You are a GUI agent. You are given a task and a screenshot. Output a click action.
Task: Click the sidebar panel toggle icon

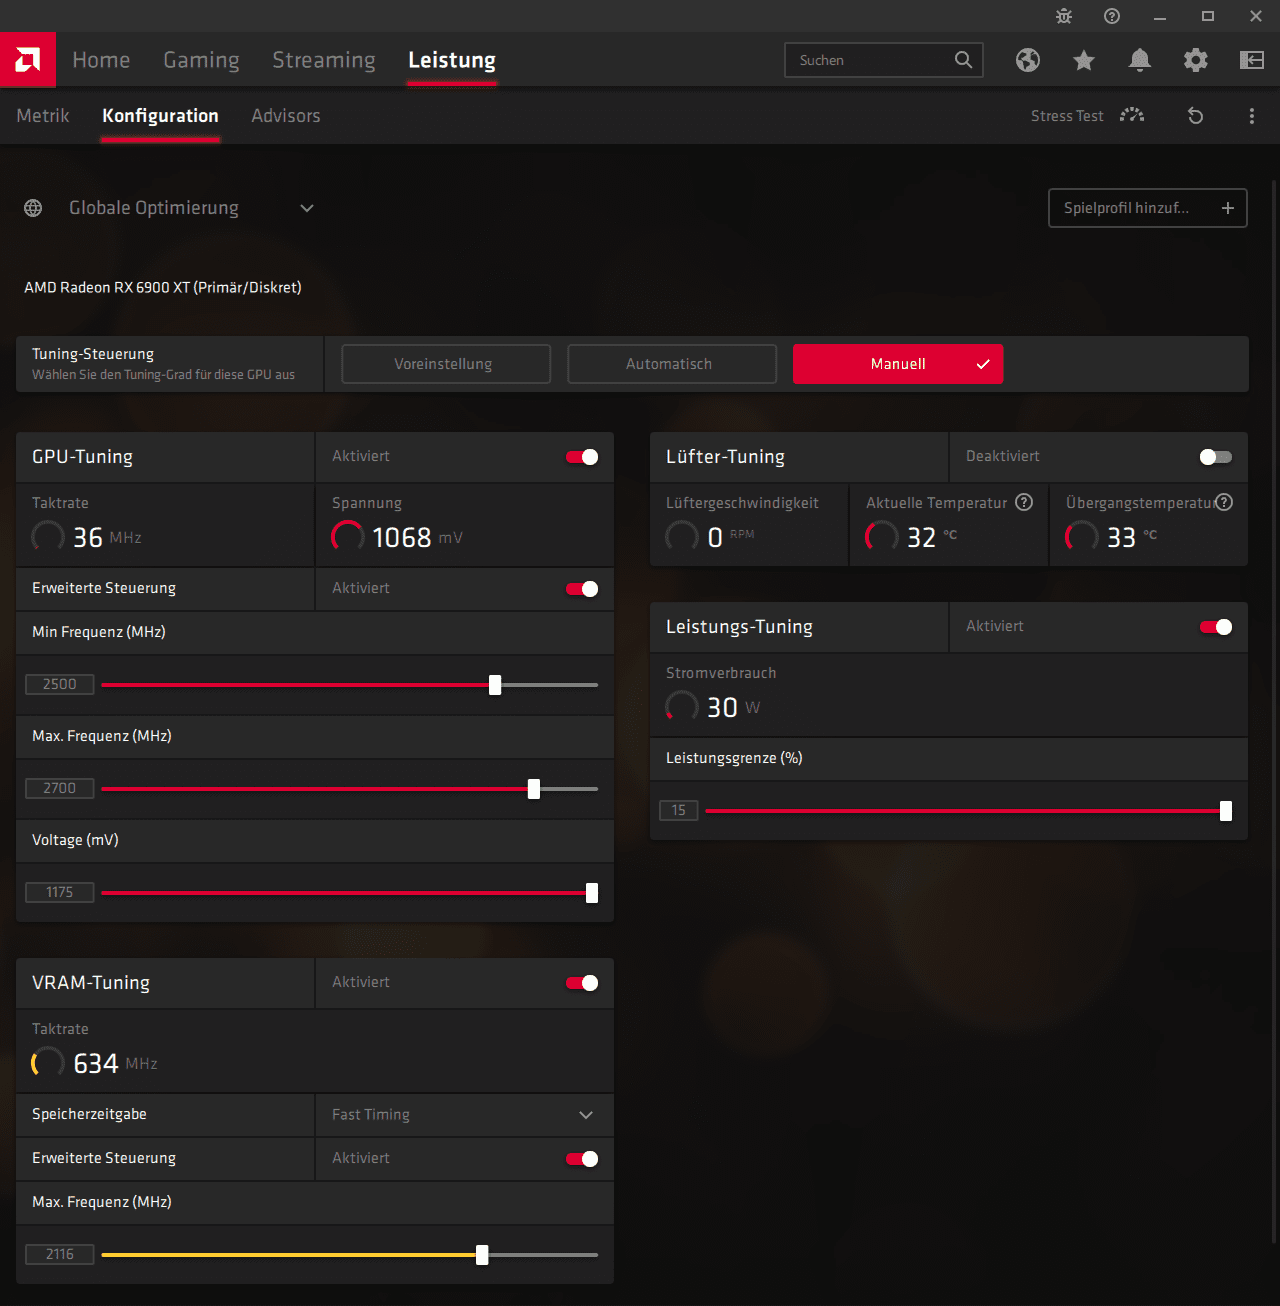(1252, 60)
